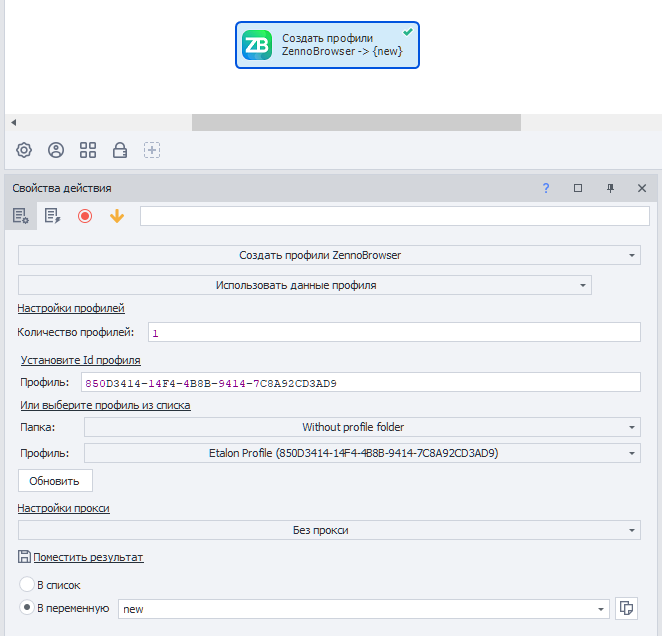The height and width of the screenshot is (636, 662).
Task: Open action properties tab with gear icon
Action: (x=21, y=216)
